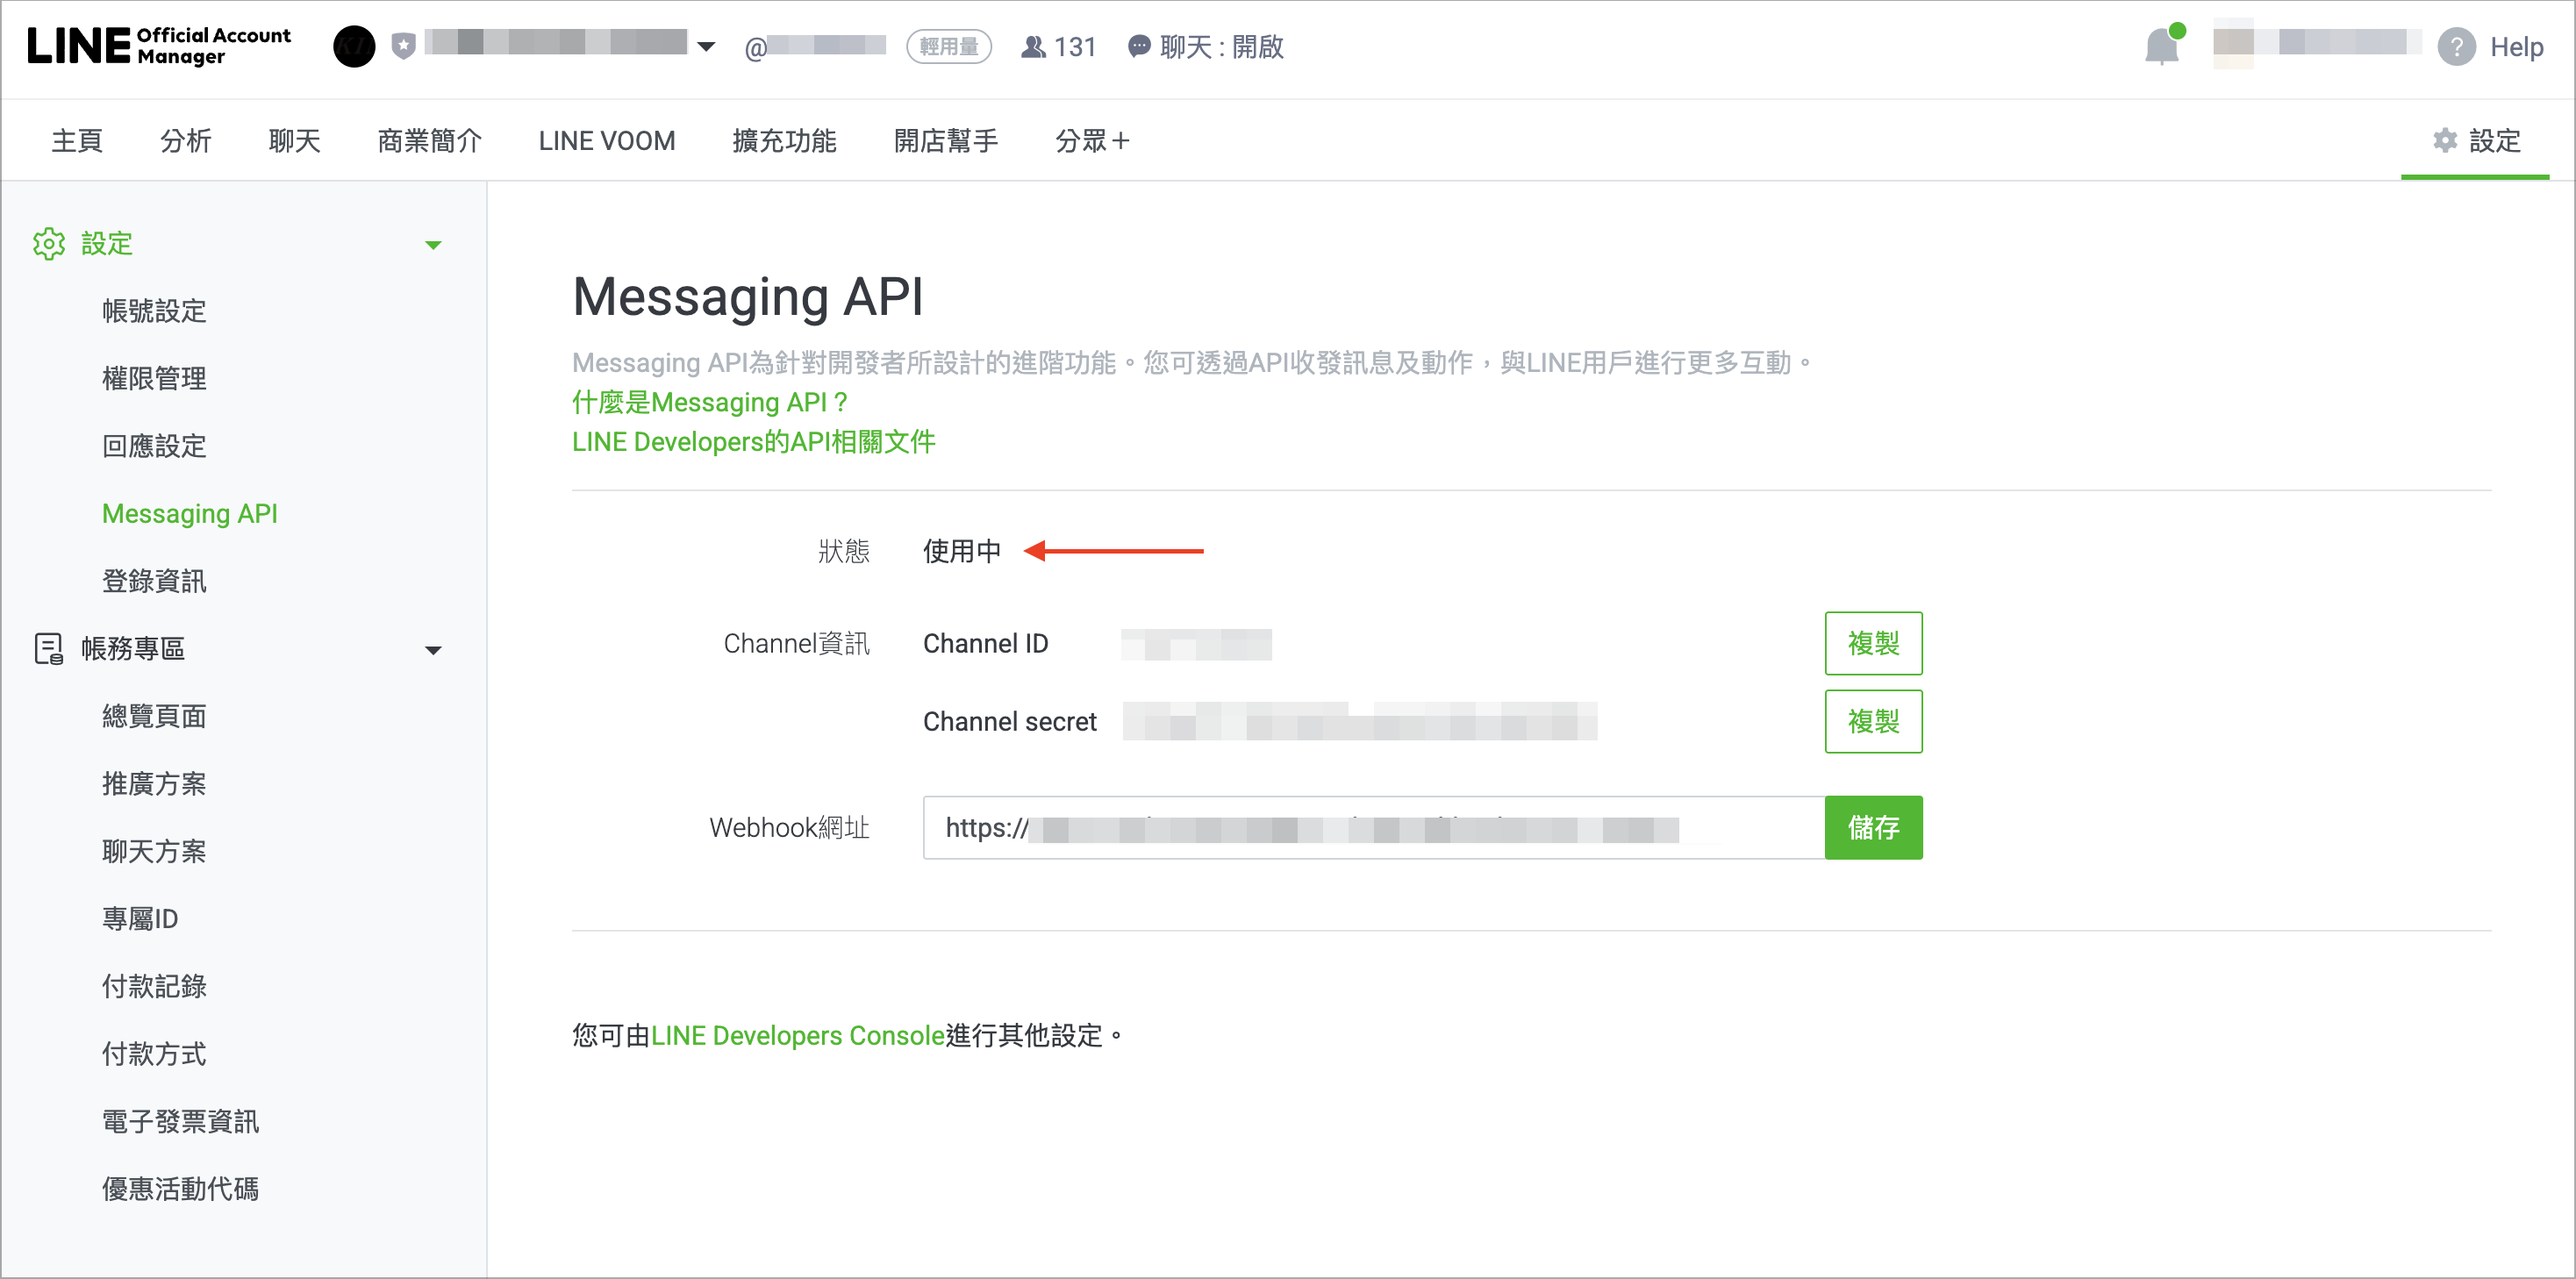
Task: Open 推廣方案 in the sidebar
Action: (x=154, y=784)
